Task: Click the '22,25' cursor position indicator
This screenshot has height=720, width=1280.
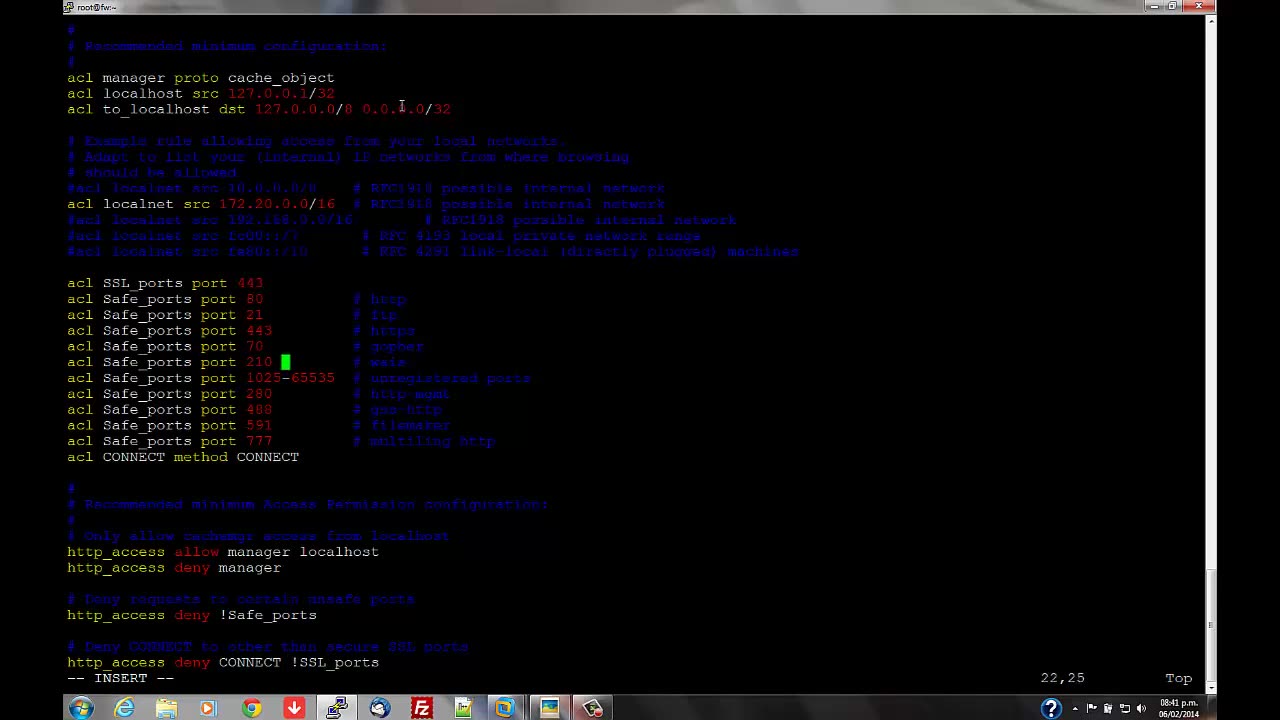Action: (x=1062, y=678)
